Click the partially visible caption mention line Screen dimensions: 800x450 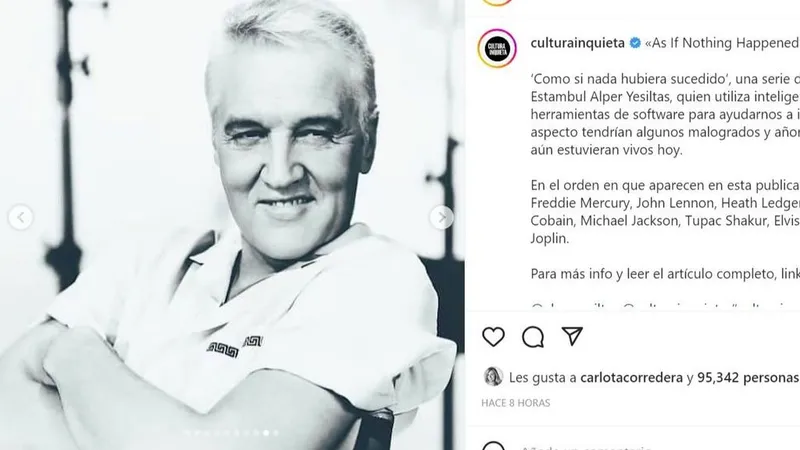tap(665, 306)
